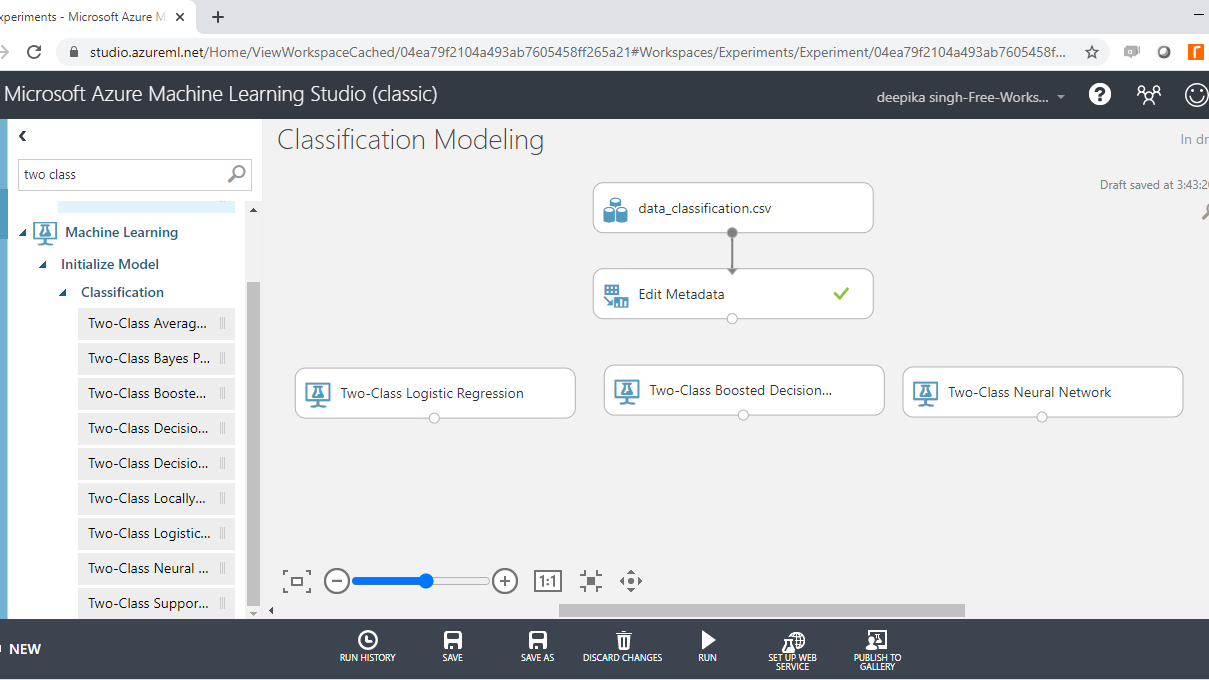
Task: Click the Save icon
Action: pos(452,640)
